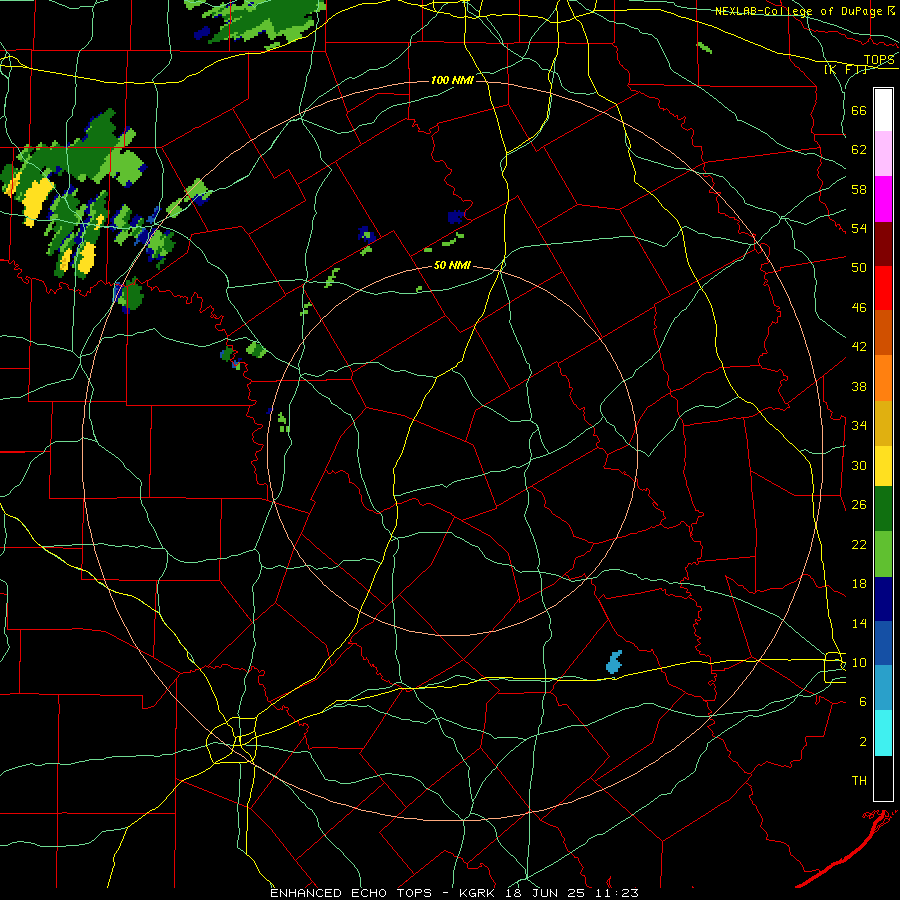Click the dark green legend swatch
Image resolution: width=900 pixels, height=900 pixels.
883,509
